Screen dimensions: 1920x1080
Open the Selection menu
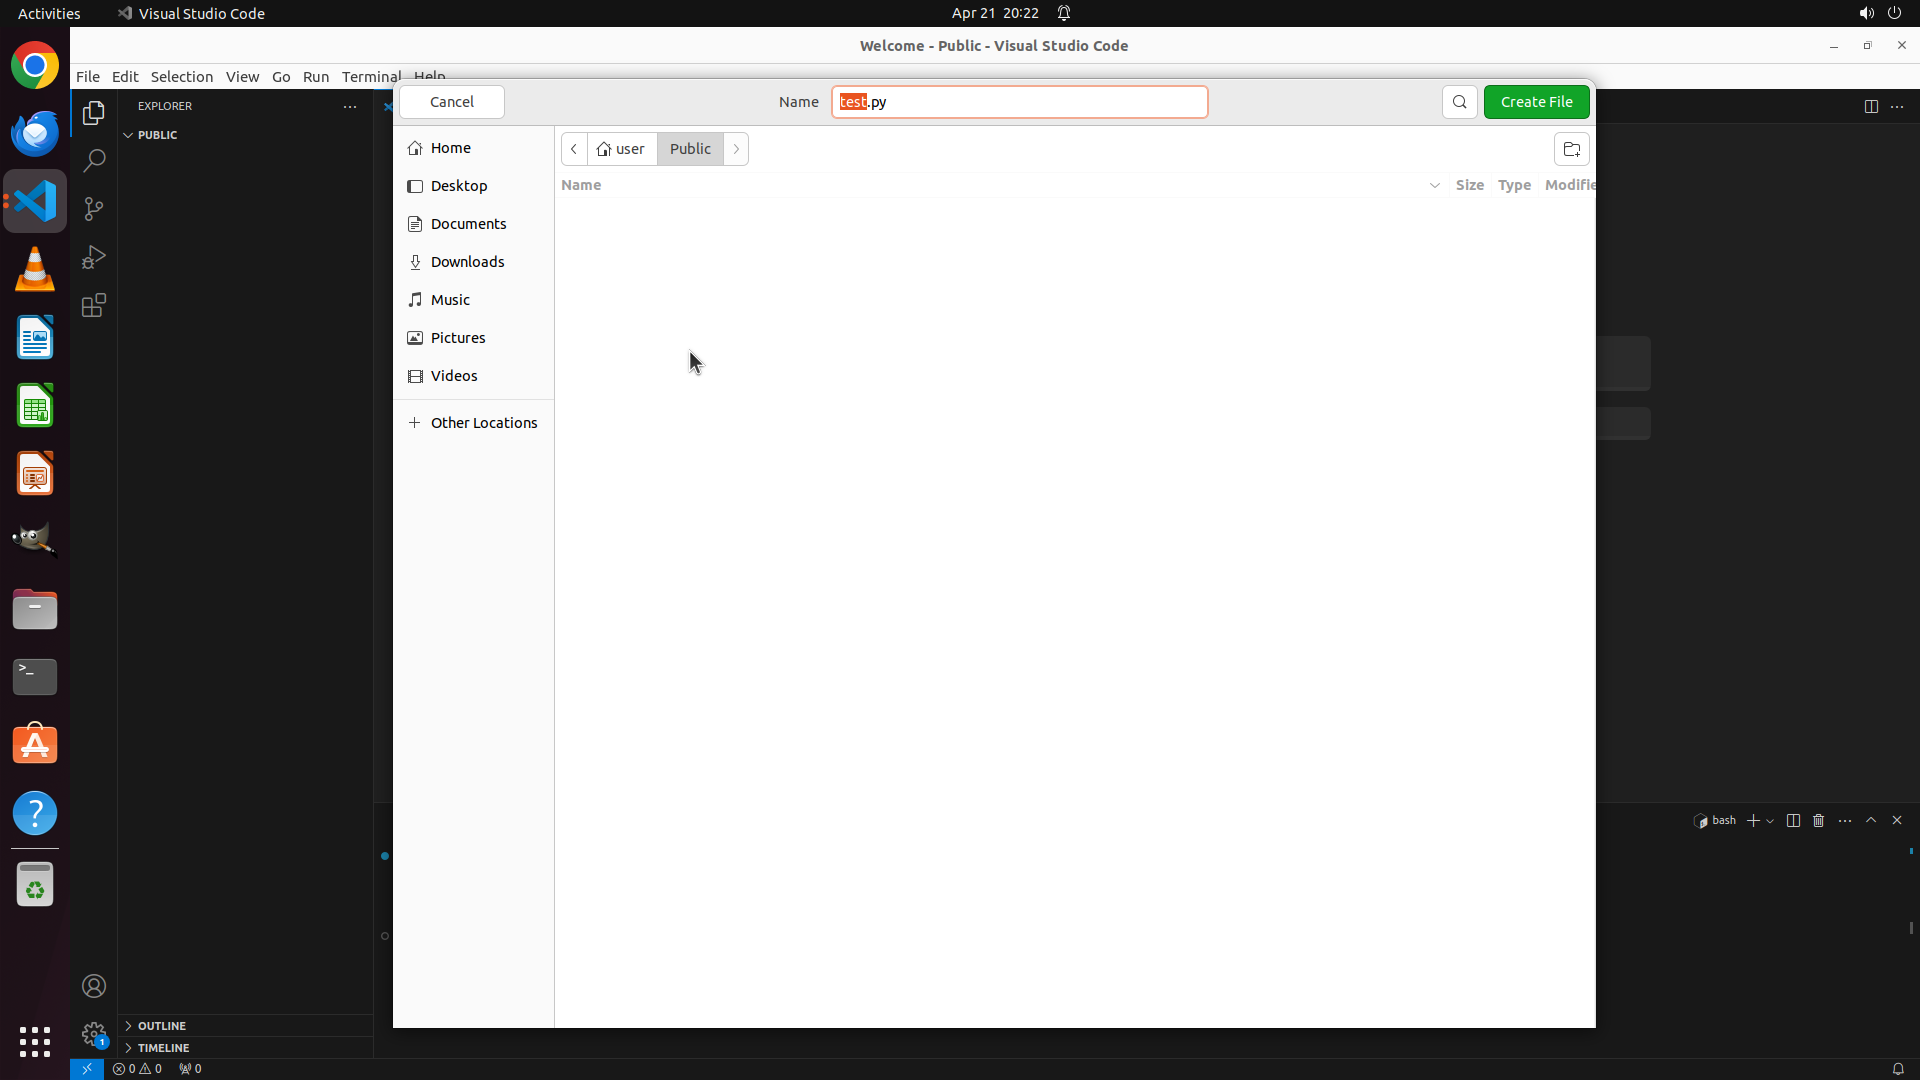(181, 77)
